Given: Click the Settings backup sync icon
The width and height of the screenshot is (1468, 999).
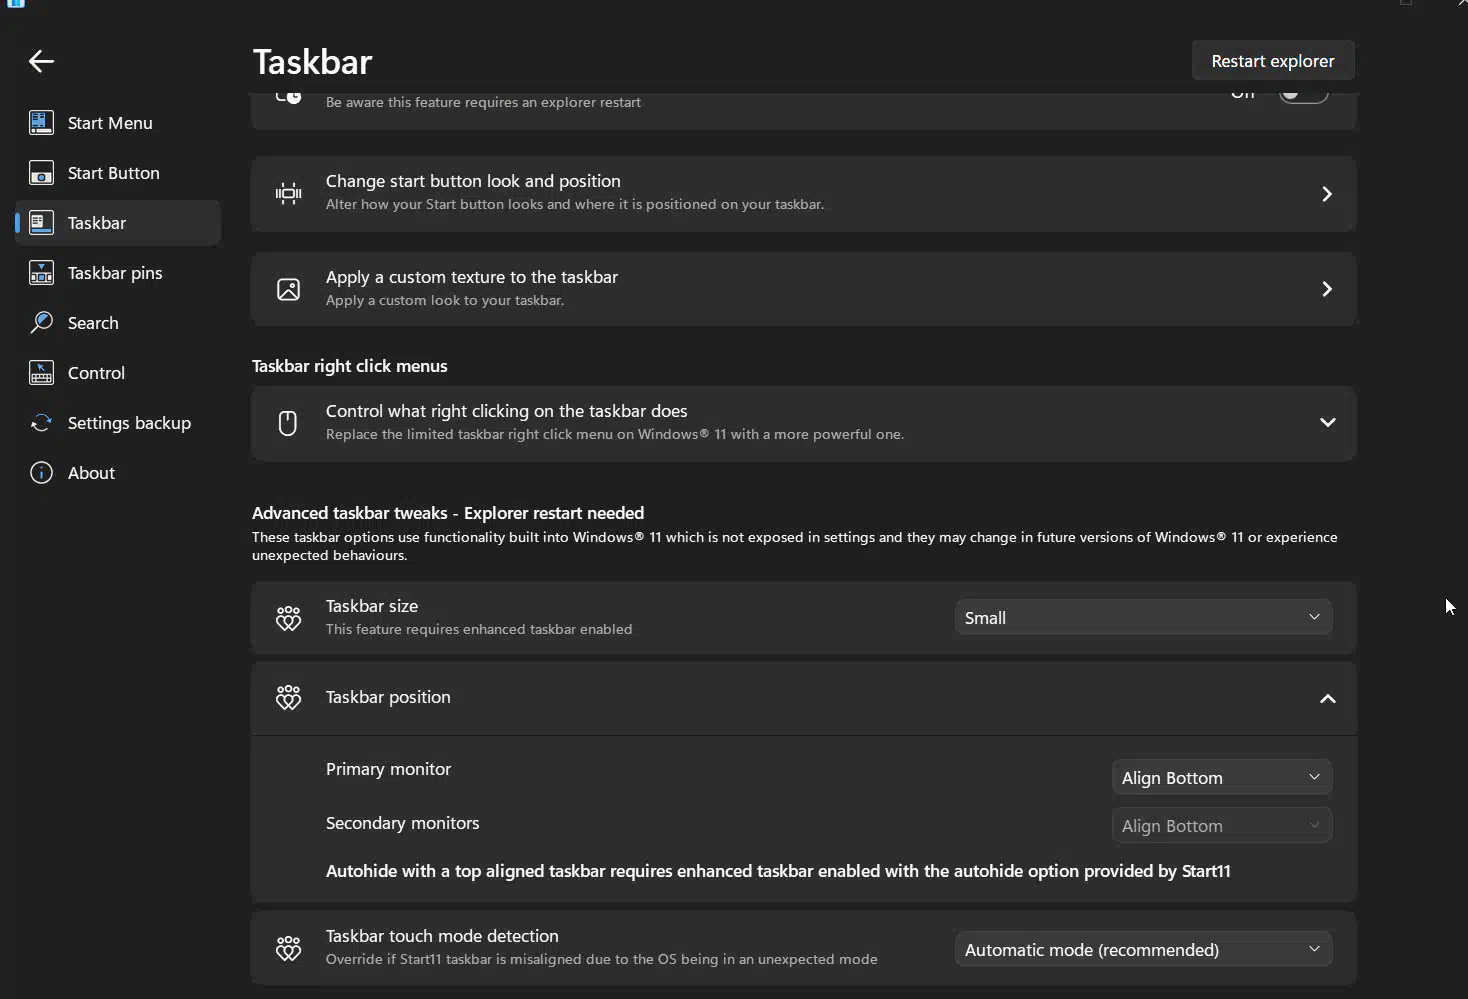Looking at the screenshot, I should (x=41, y=423).
